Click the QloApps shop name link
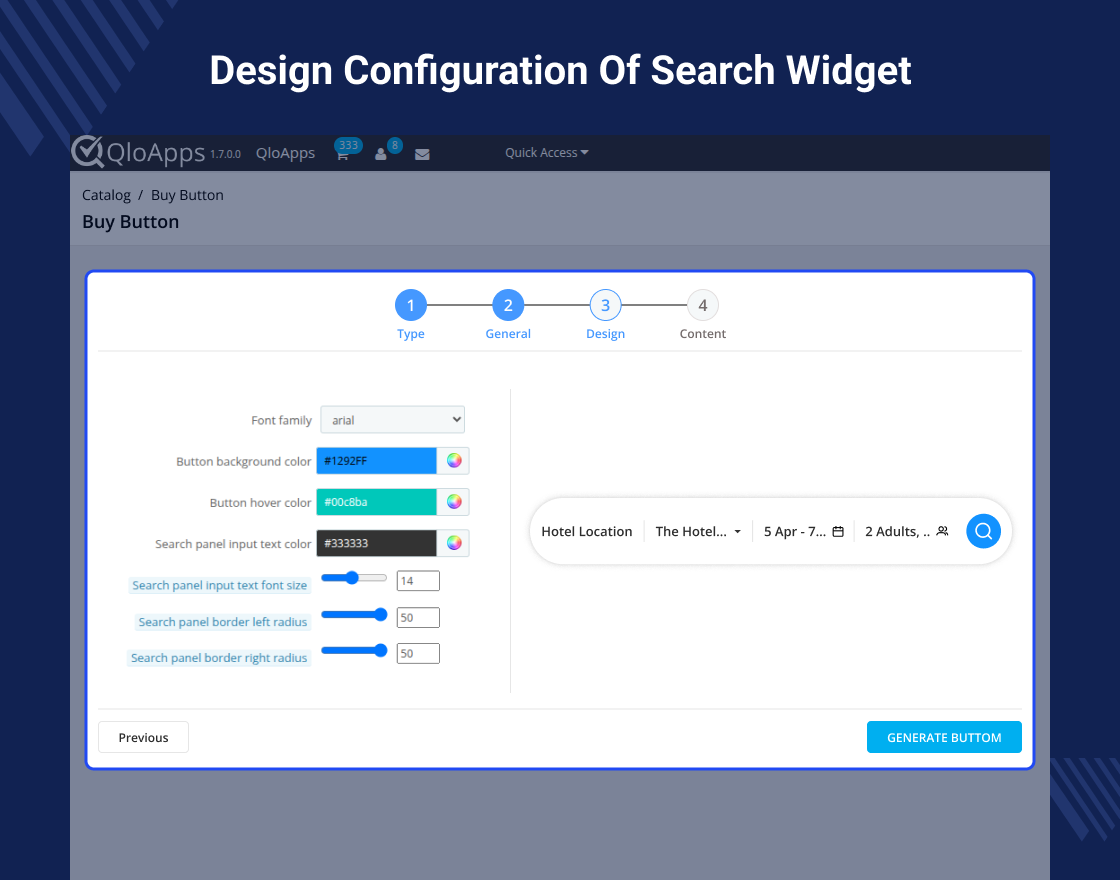This screenshot has width=1120, height=880. point(286,153)
